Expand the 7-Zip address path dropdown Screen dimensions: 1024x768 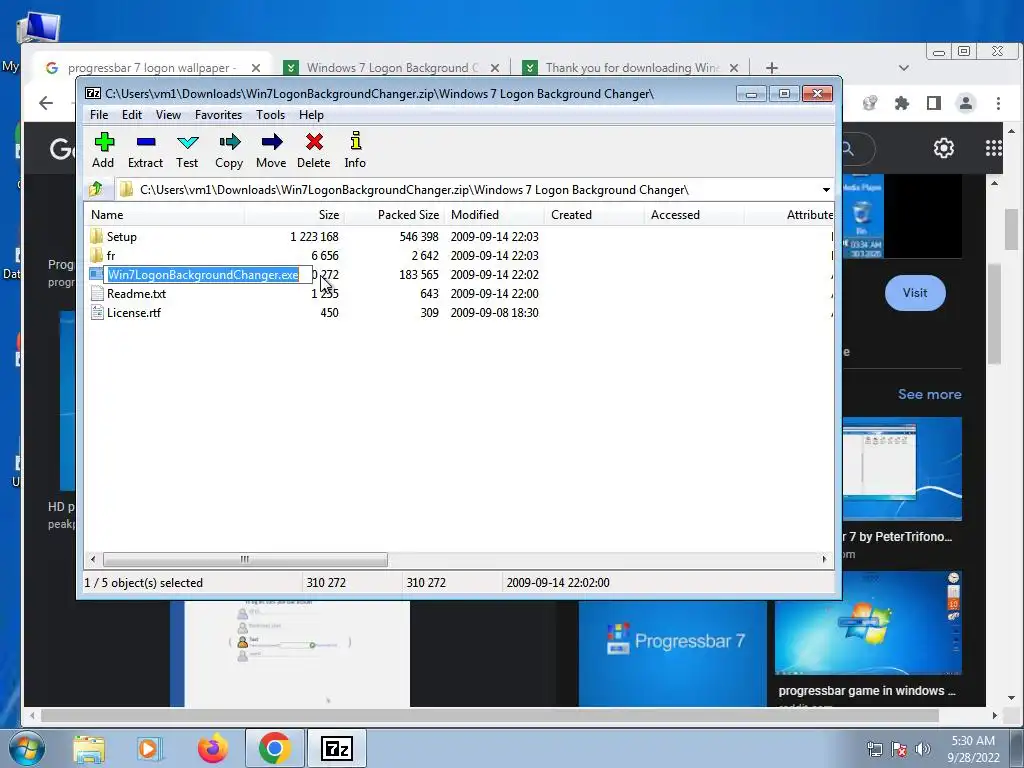(825, 190)
